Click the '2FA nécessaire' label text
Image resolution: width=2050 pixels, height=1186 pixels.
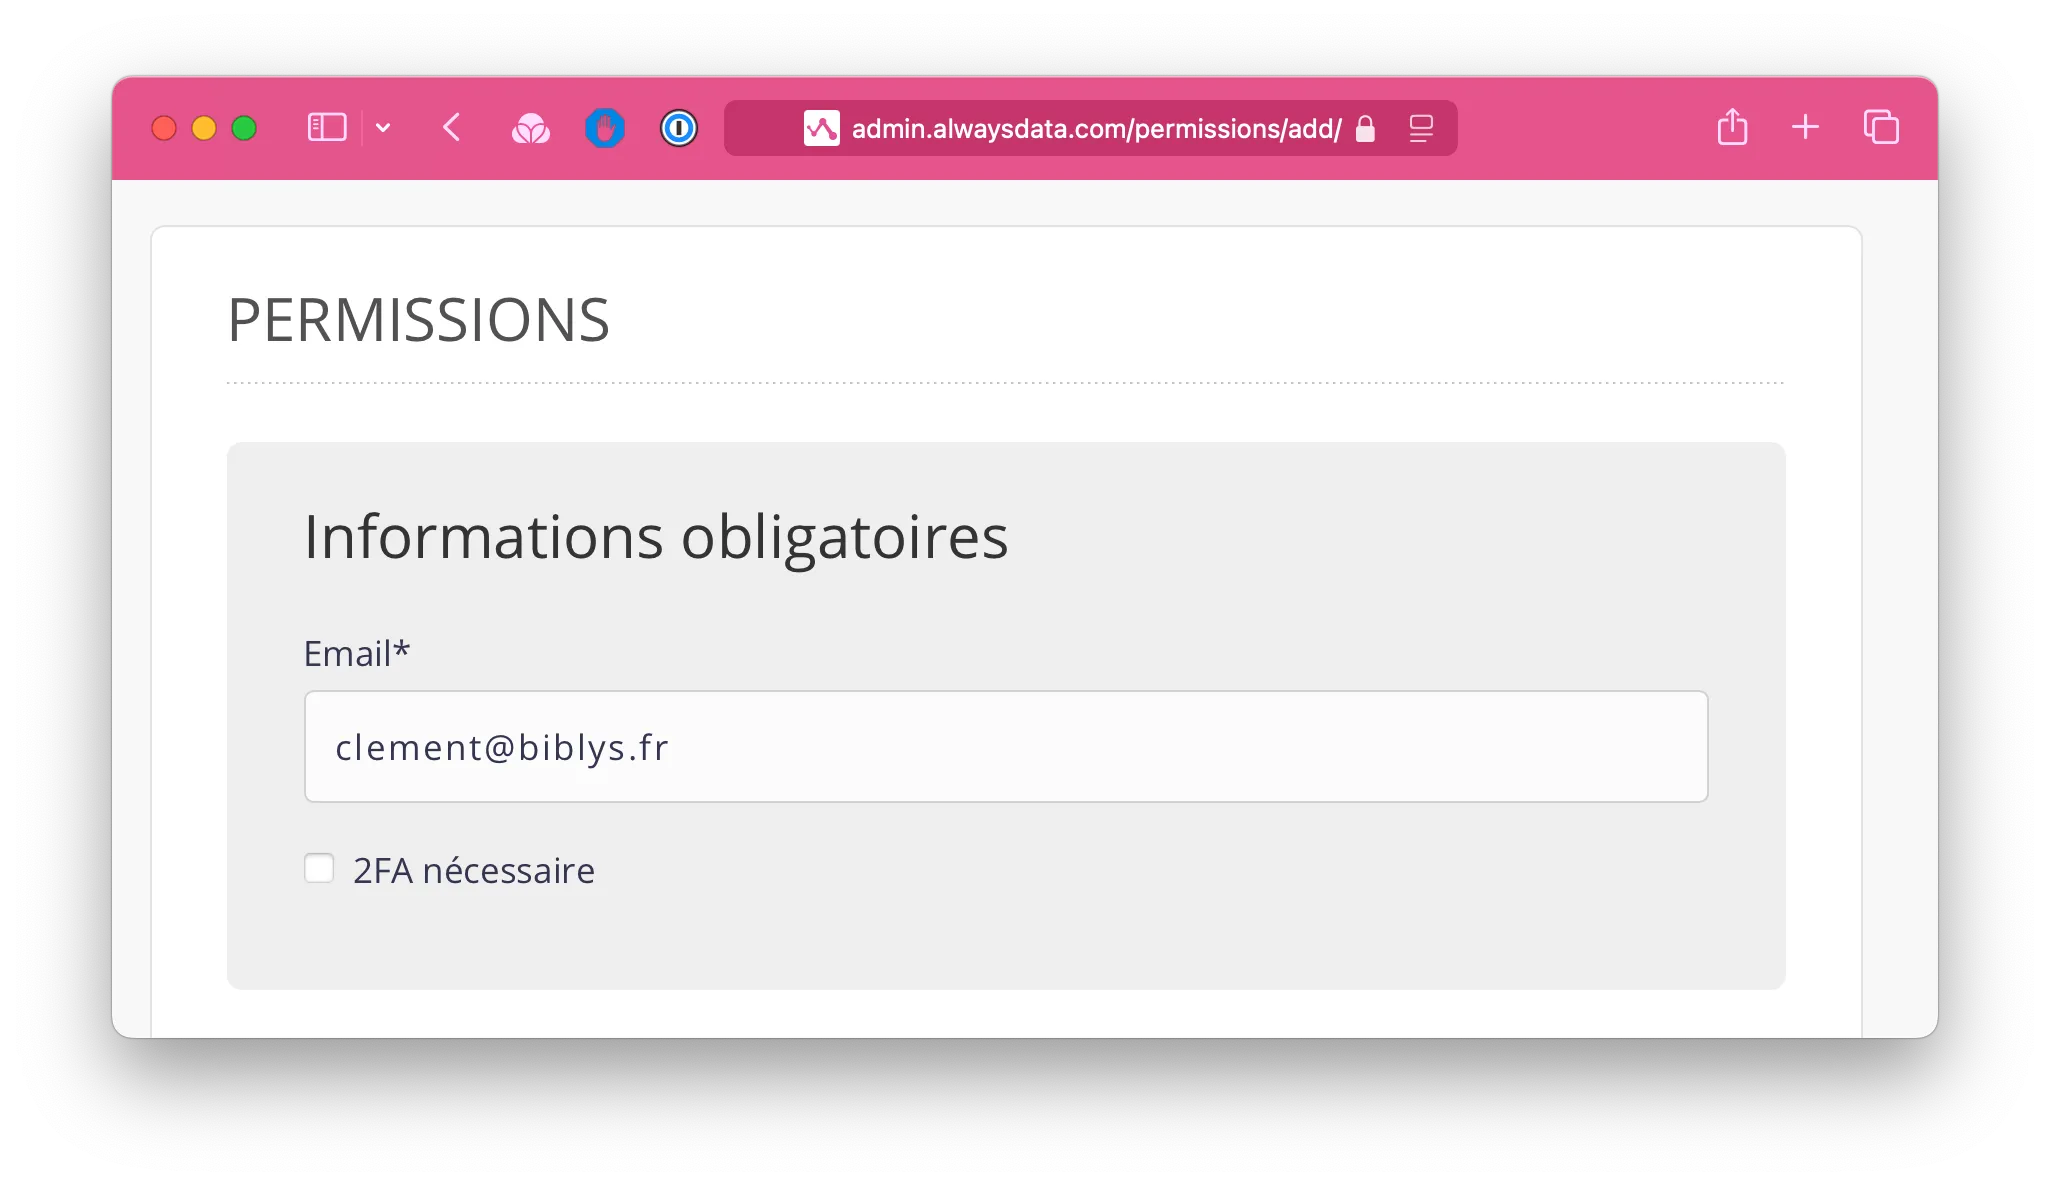pos(474,871)
